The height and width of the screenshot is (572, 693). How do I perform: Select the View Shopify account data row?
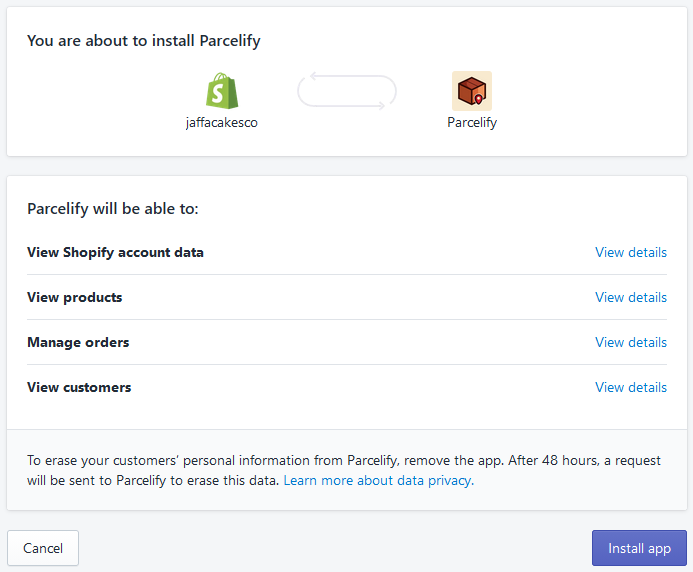tap(347, 252)
